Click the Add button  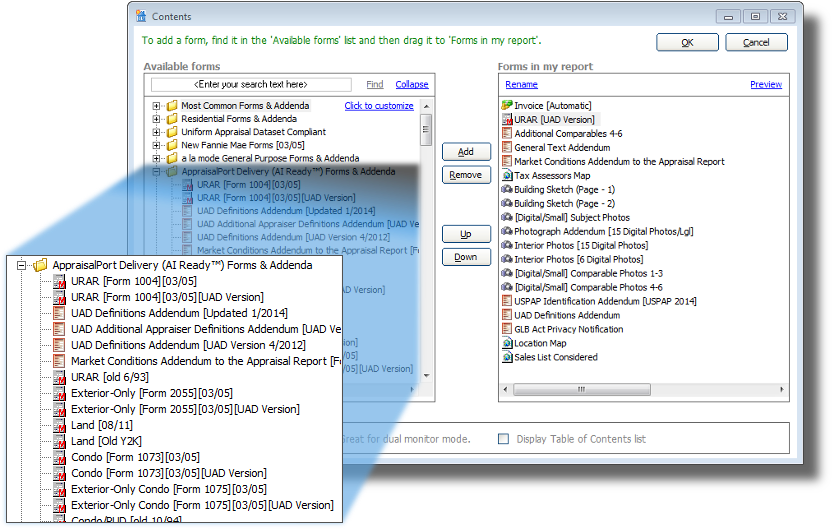coord(466,152)
